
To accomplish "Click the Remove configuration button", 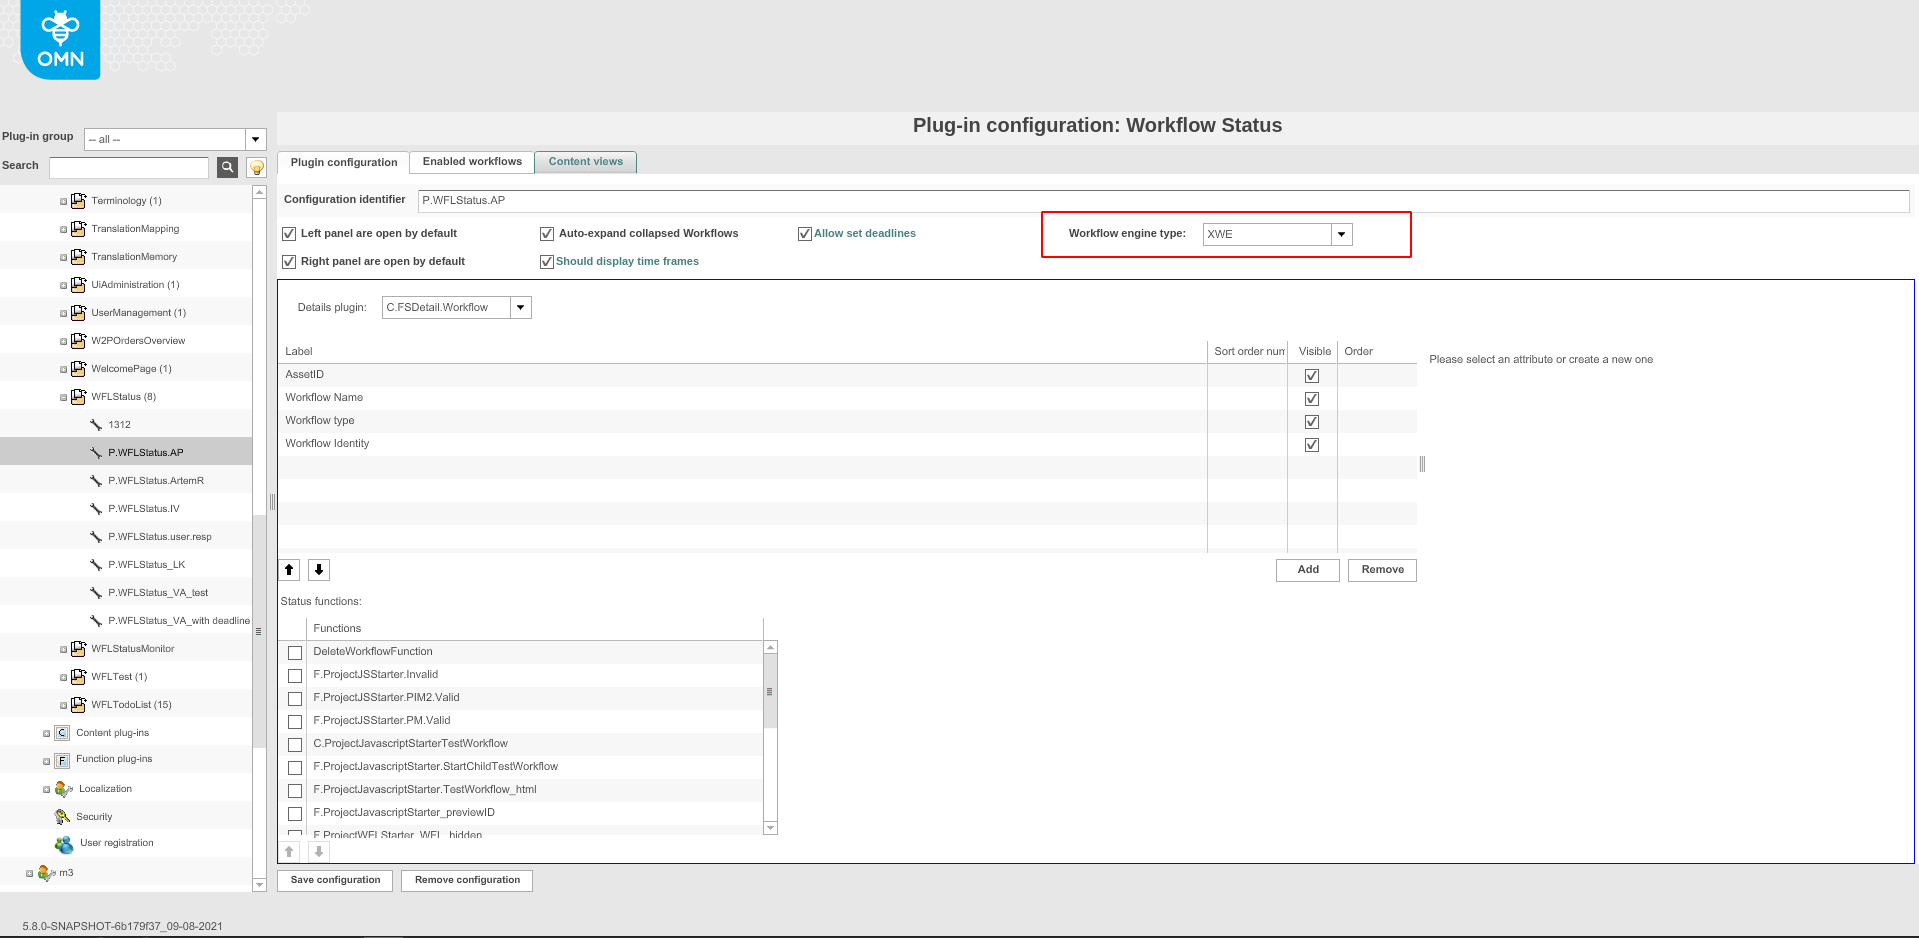I will pyautogui.click(x=467, y=880).
